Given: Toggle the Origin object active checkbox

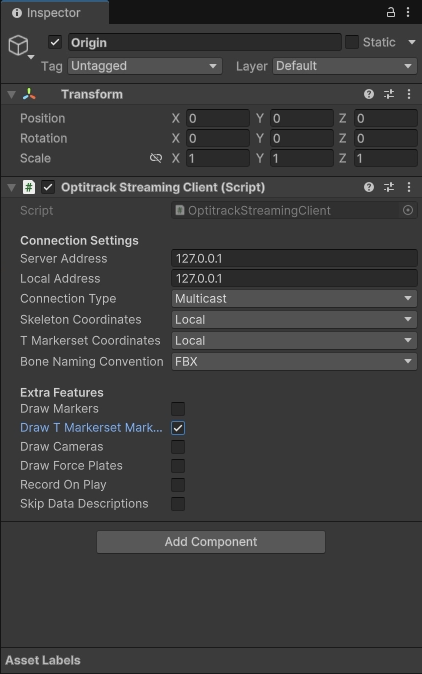Looking at the screenshot, I should (55, 42).
